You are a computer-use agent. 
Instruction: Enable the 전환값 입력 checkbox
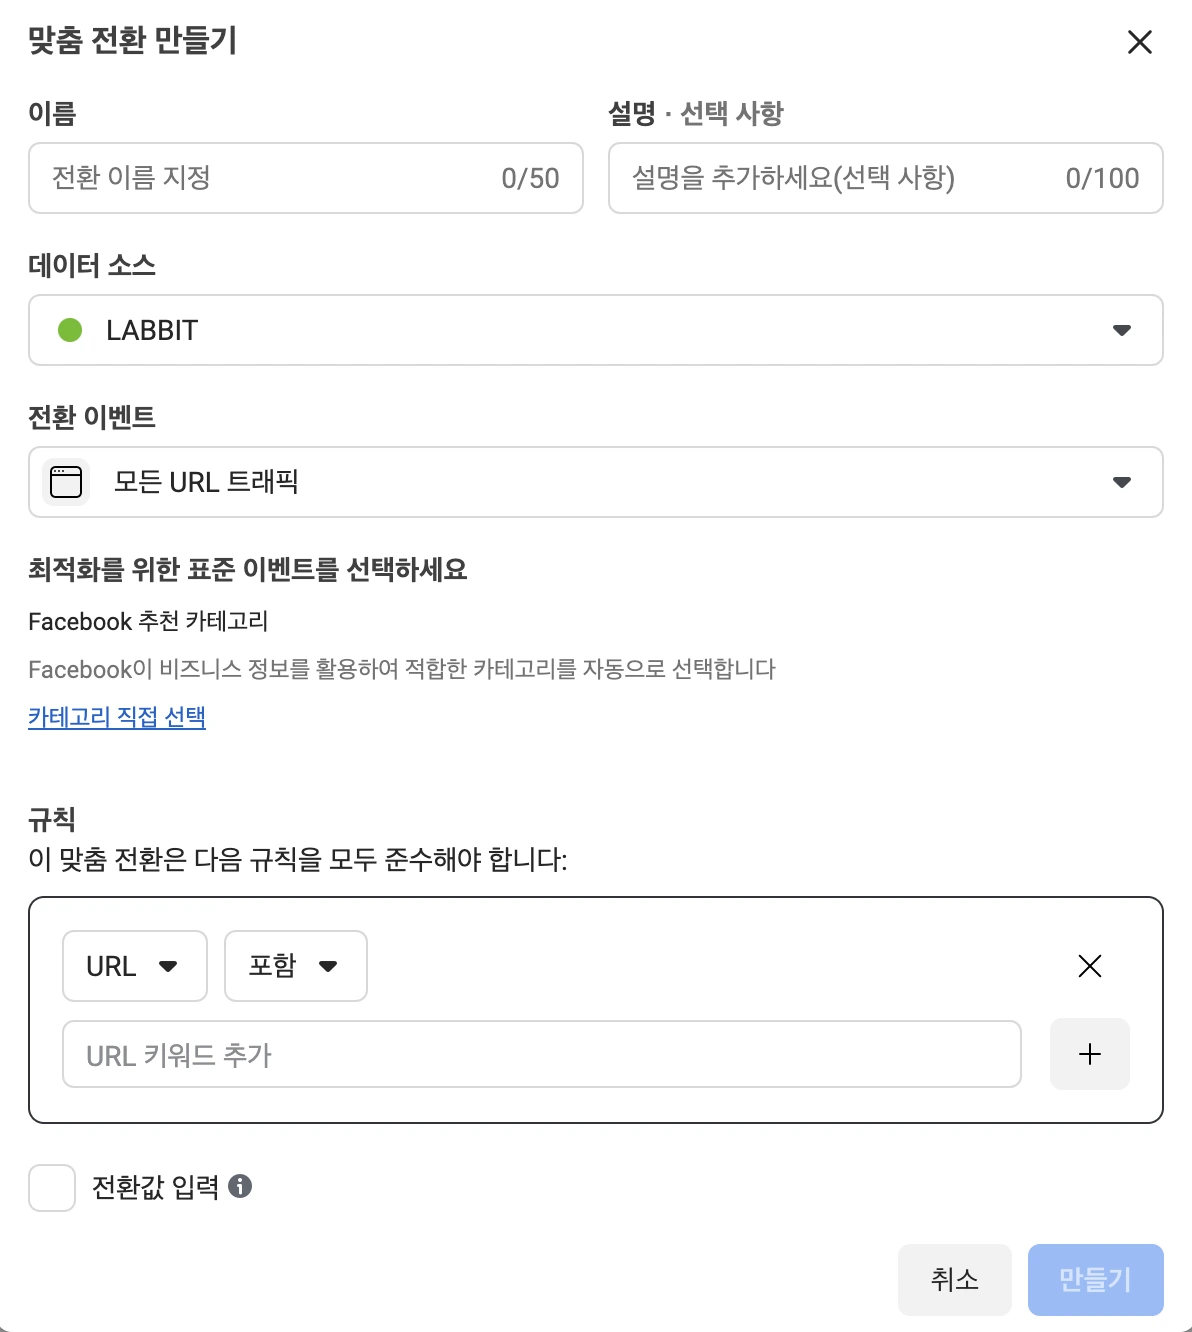pos(52,1188)
